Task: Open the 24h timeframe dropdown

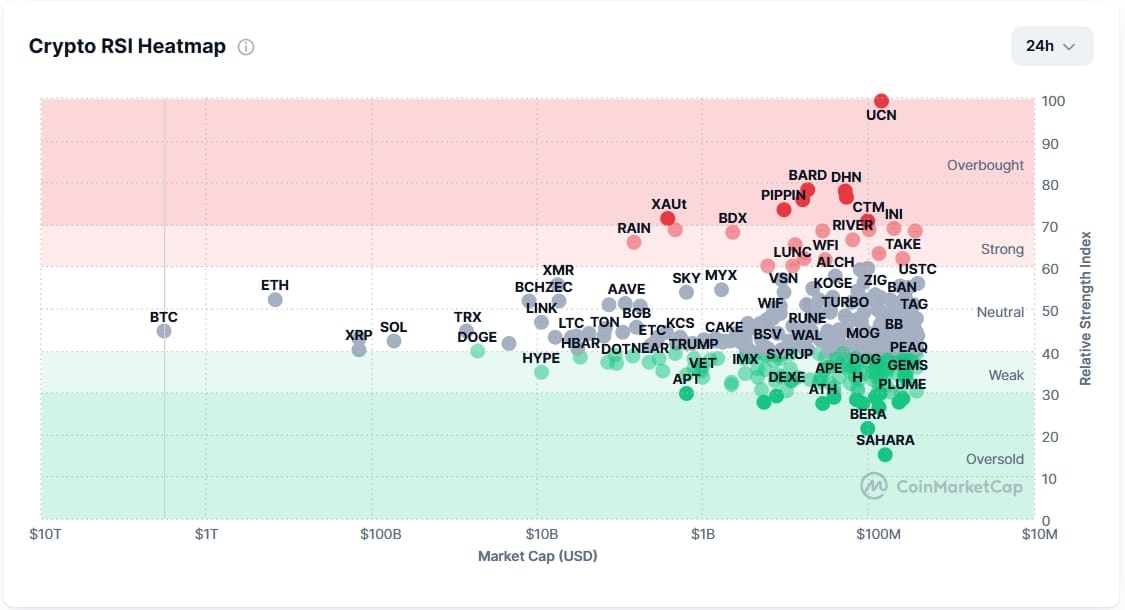Action: tap(1051, 46)
